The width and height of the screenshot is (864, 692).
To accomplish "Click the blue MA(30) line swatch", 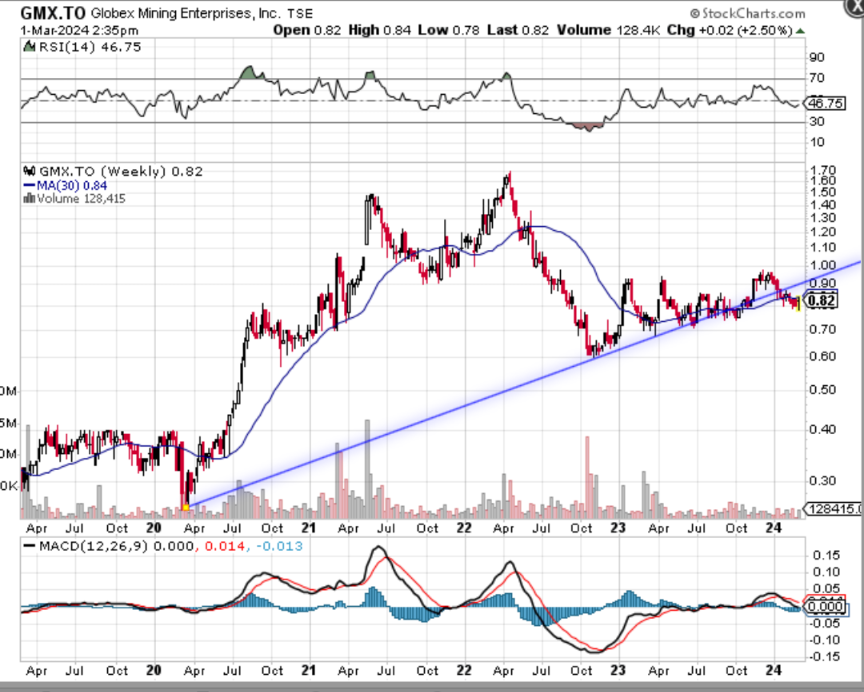I will (29, 186).
